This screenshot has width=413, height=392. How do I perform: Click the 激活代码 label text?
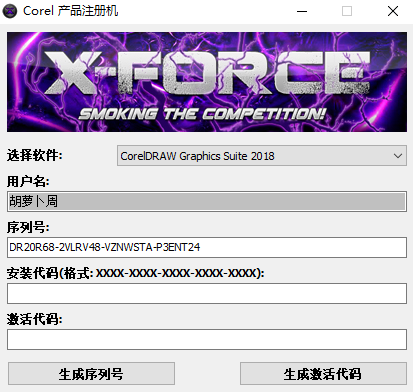(x=34, y=319)
